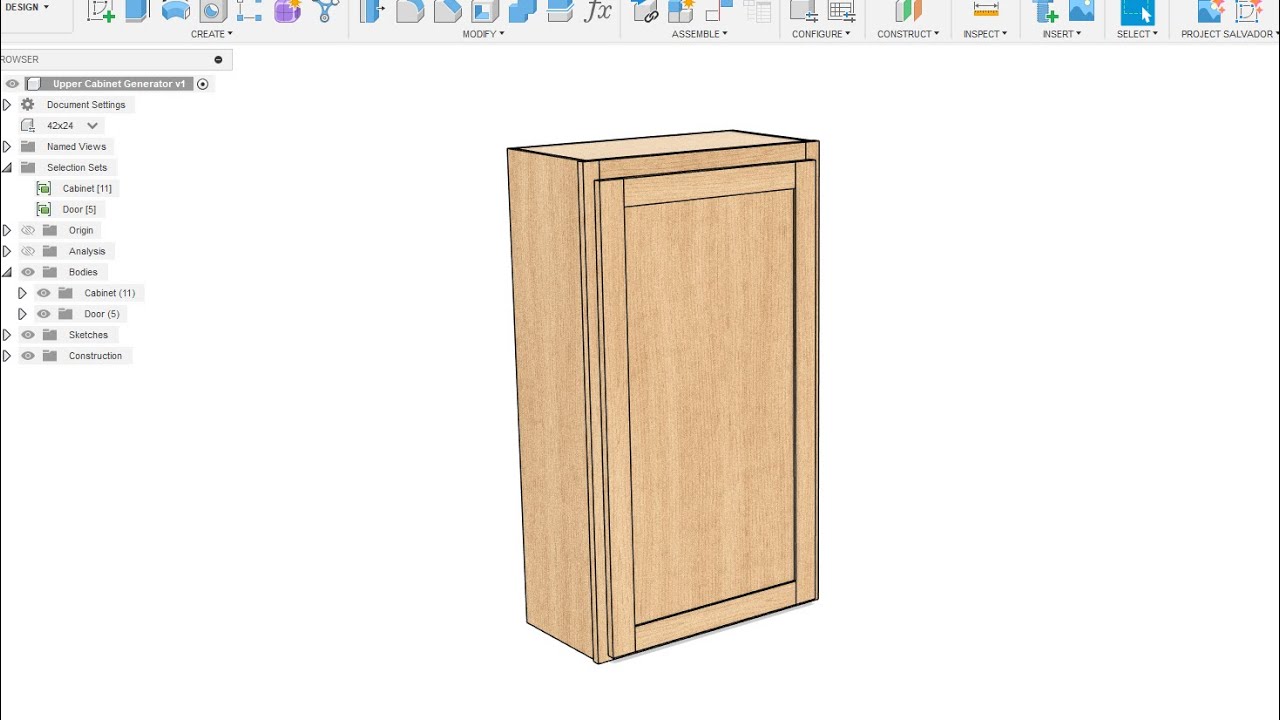
Task: Select the Automated Modeling tool icon
Action: (325, 11)
